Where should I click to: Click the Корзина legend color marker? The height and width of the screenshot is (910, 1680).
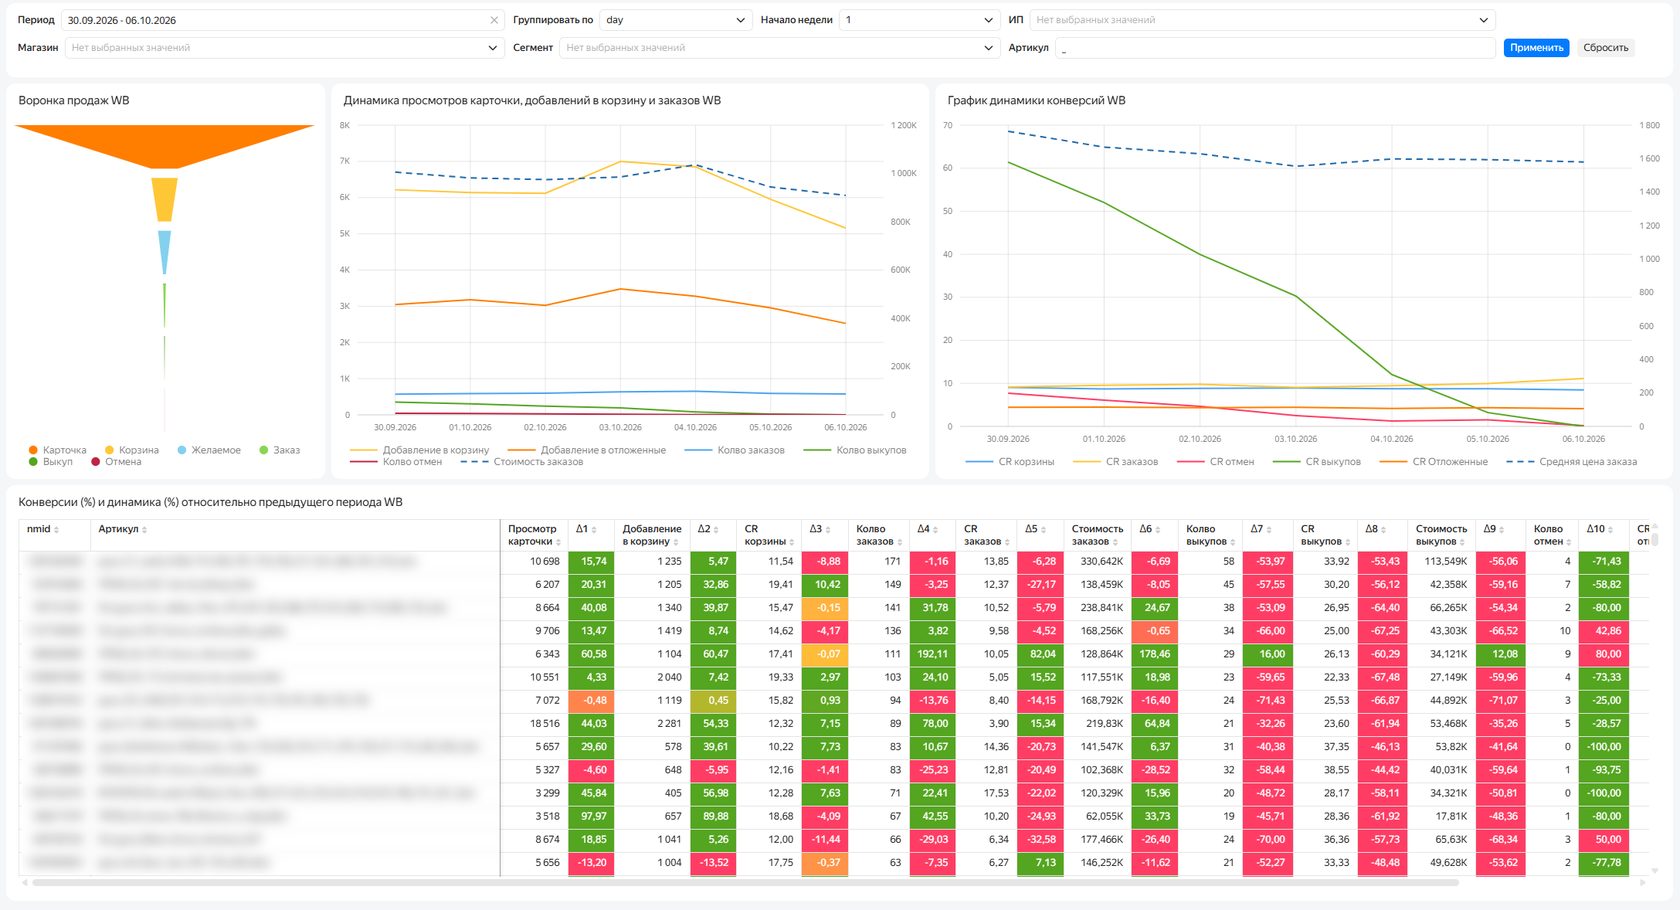tap(110, 450)
